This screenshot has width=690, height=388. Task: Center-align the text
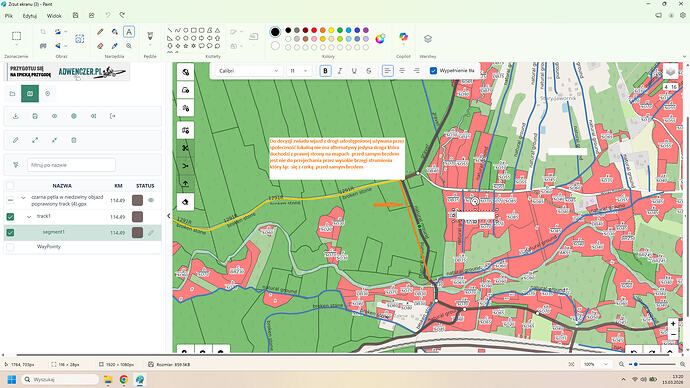pos(402,71)
